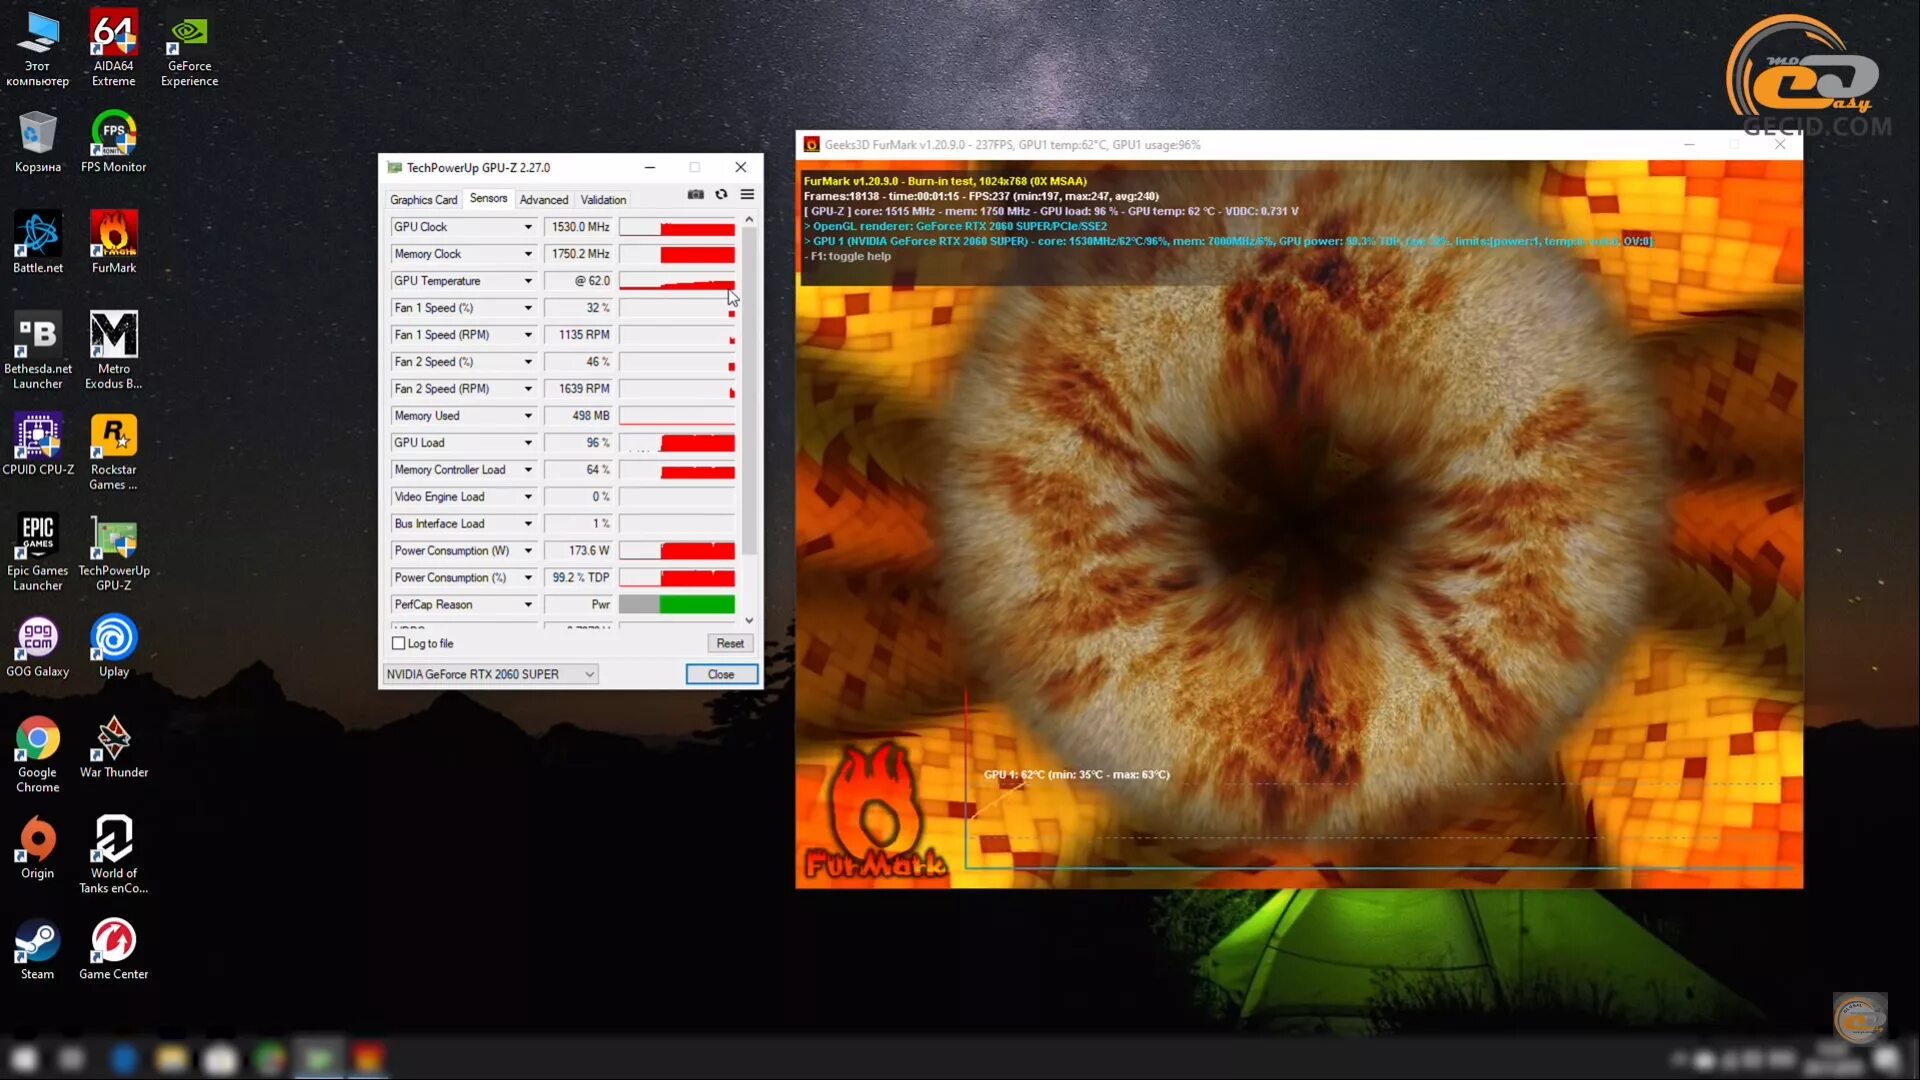Click GPU-Z screenshot camera icon
Screen dimensions: 1920x1080
pyautogui.click(x=695, y=194)
